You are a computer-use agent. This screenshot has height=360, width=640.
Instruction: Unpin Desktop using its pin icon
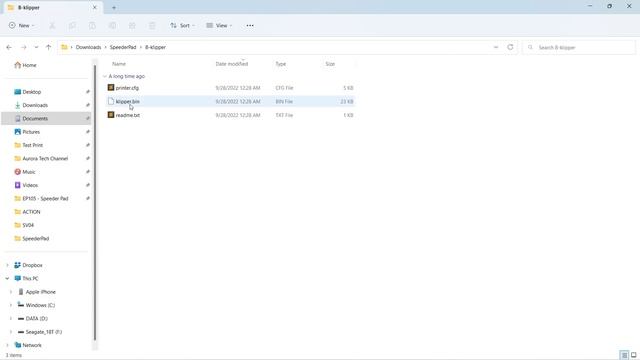[88, 92]
